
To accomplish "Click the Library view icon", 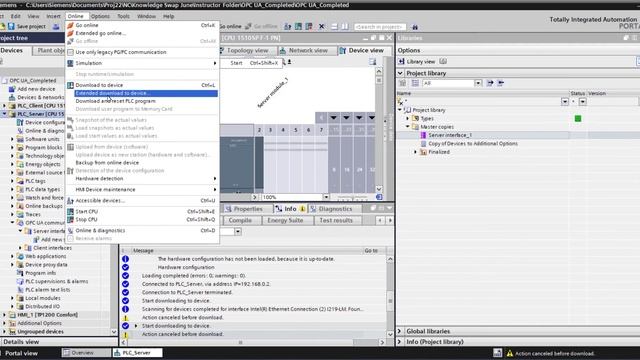I will tap(401, 62).
